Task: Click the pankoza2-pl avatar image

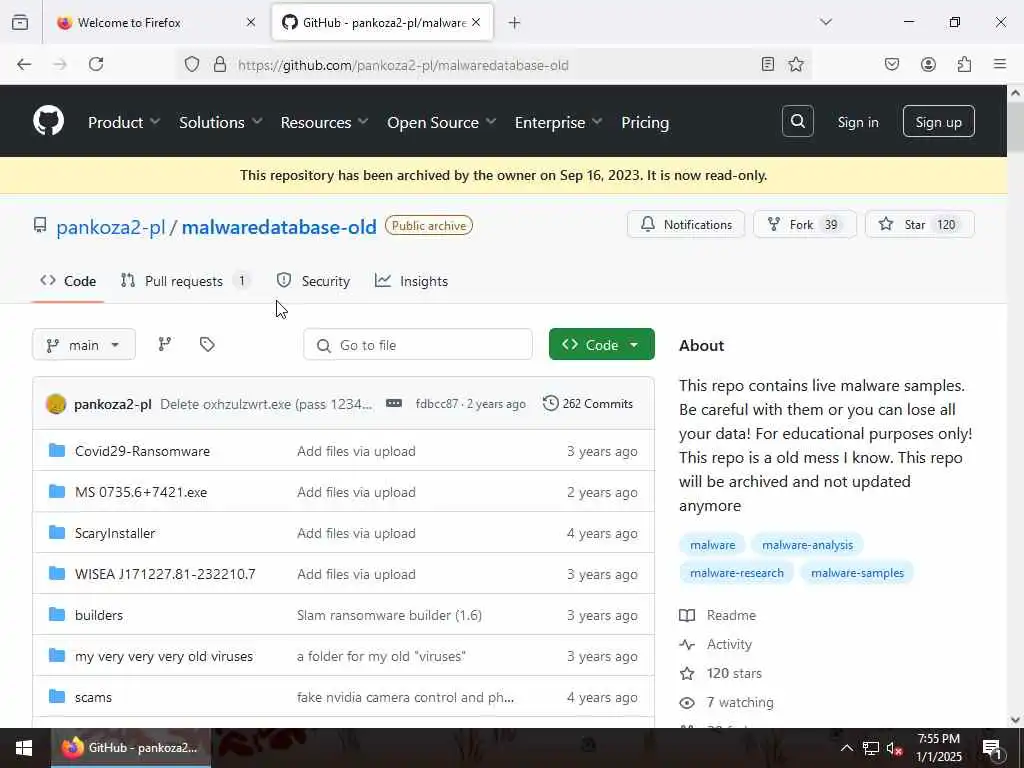Action: (56, 404)
